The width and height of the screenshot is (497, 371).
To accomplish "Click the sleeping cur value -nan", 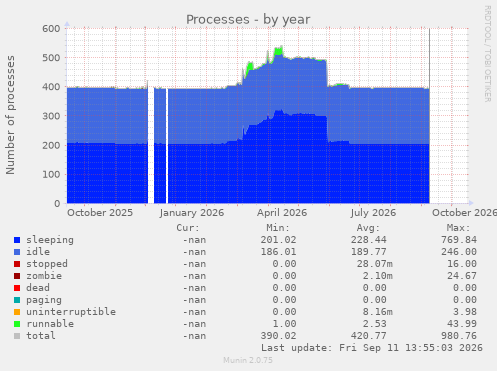I will pos(194,240).
